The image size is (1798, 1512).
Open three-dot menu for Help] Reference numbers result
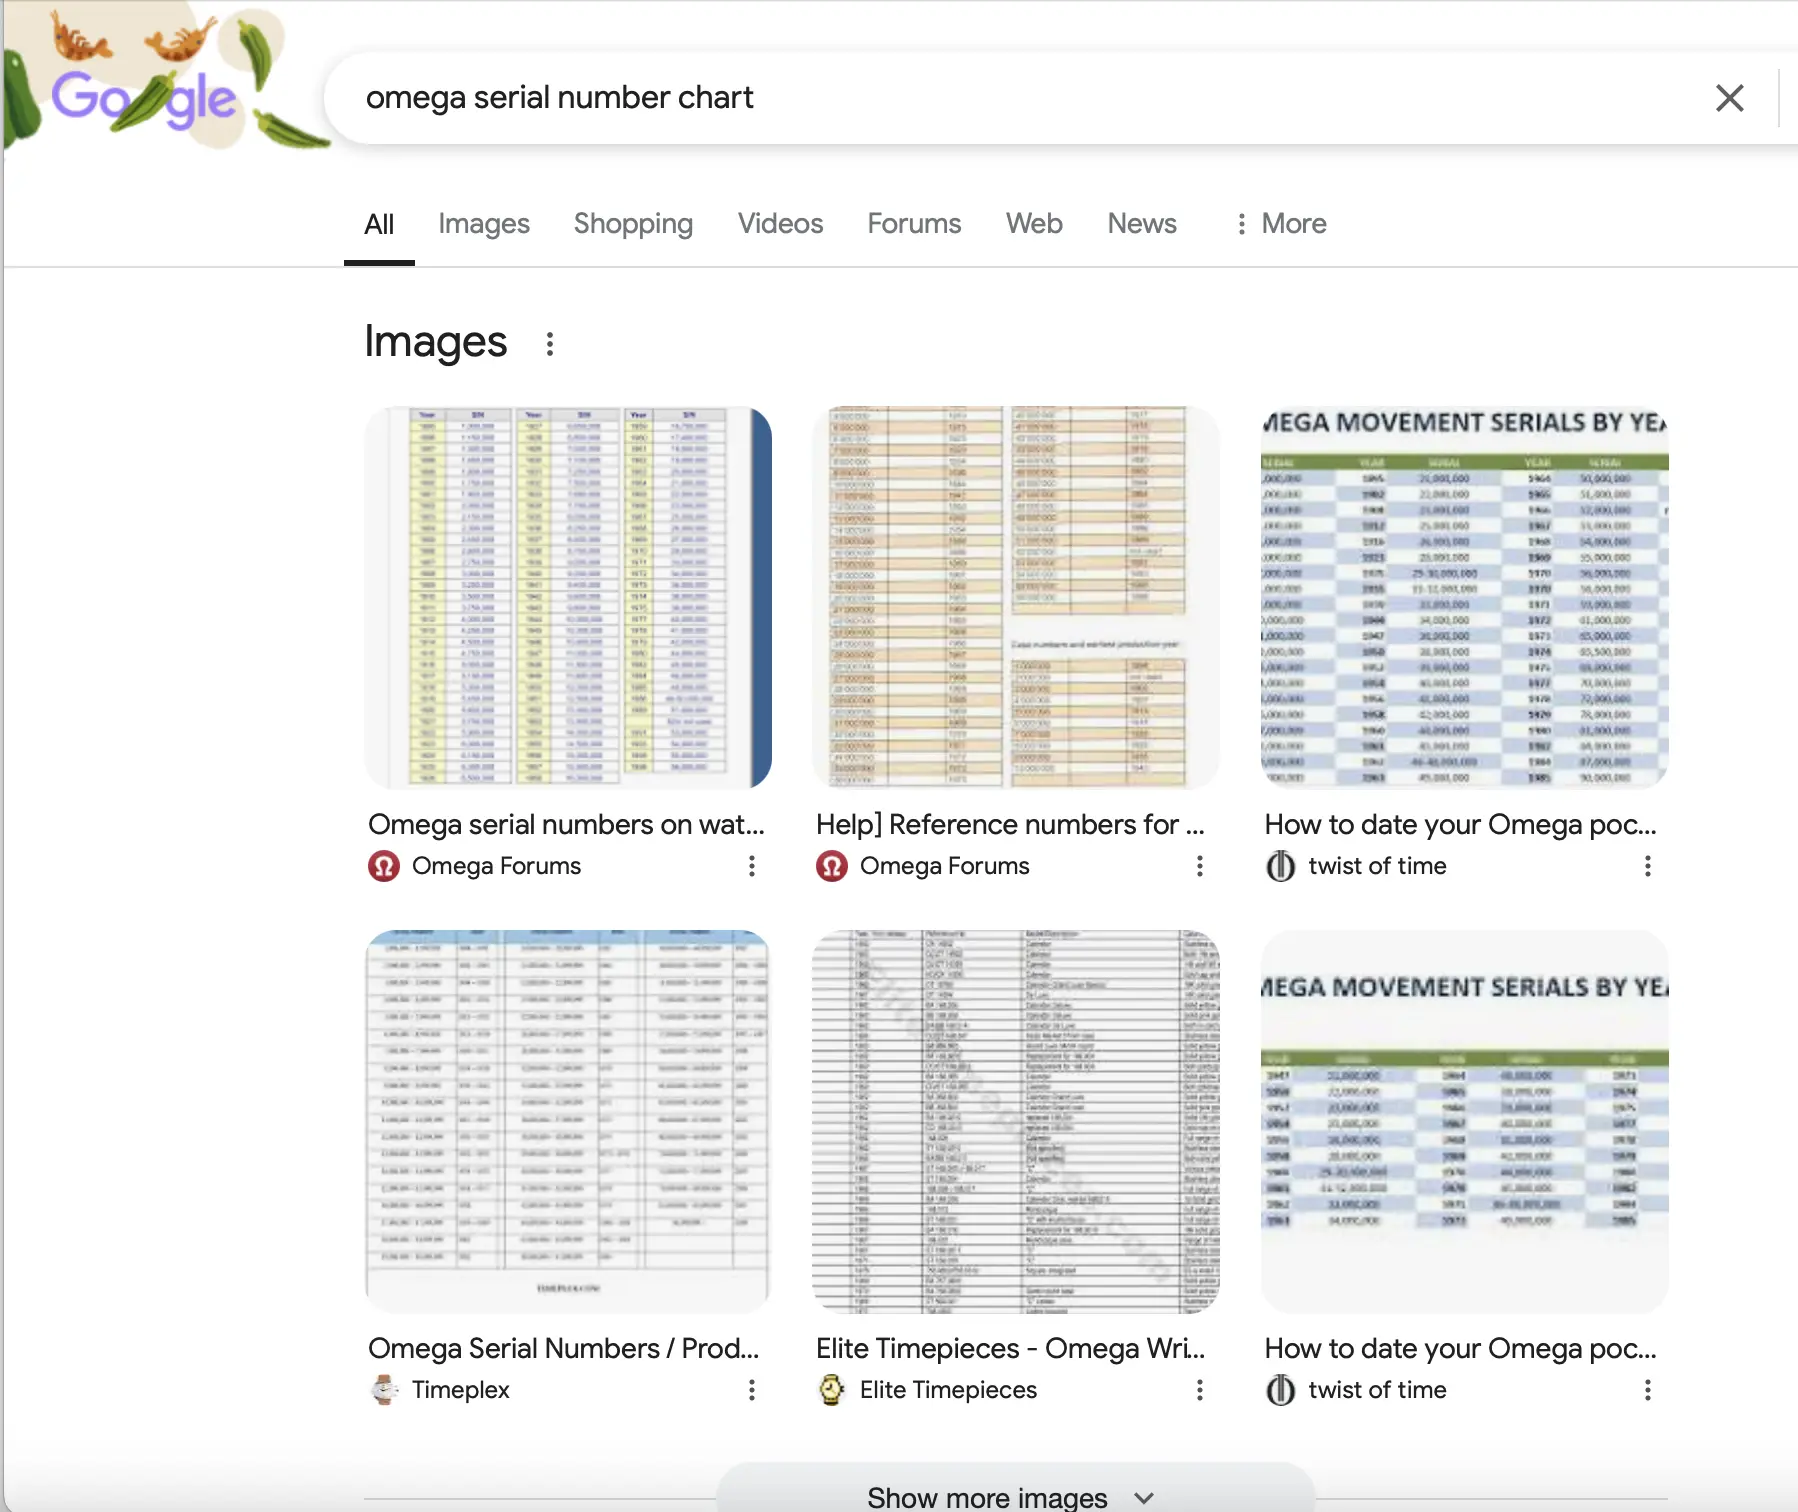[1200, 866]
